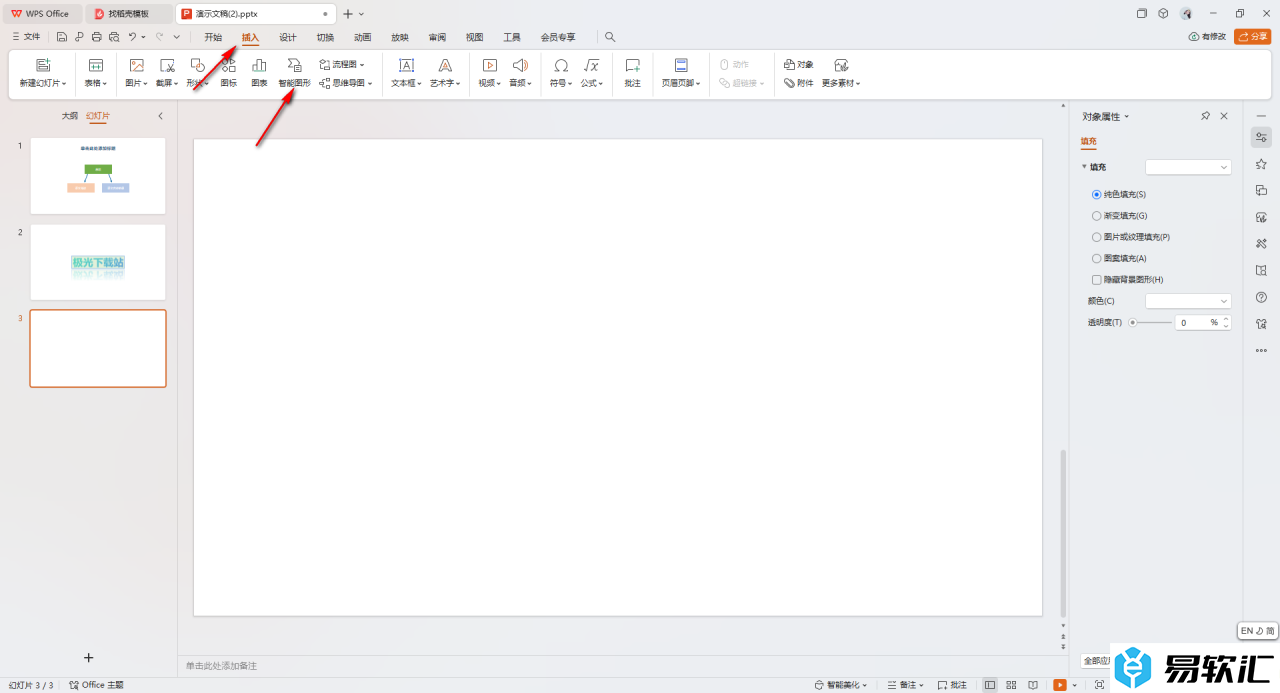The height and width of the screenshot is (693, 1280).
Task: Select 图片或纹理填充(P) radio button
Action: tap(1096, 237)
